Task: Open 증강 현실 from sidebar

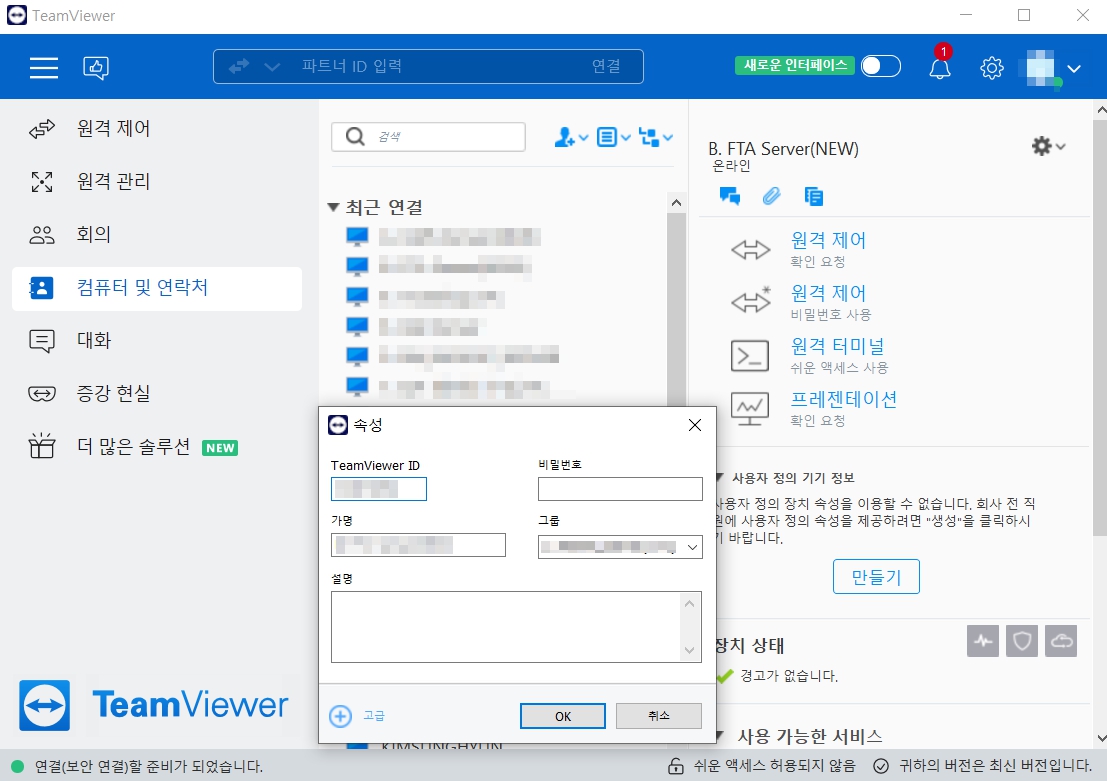Action: point(157,393)
